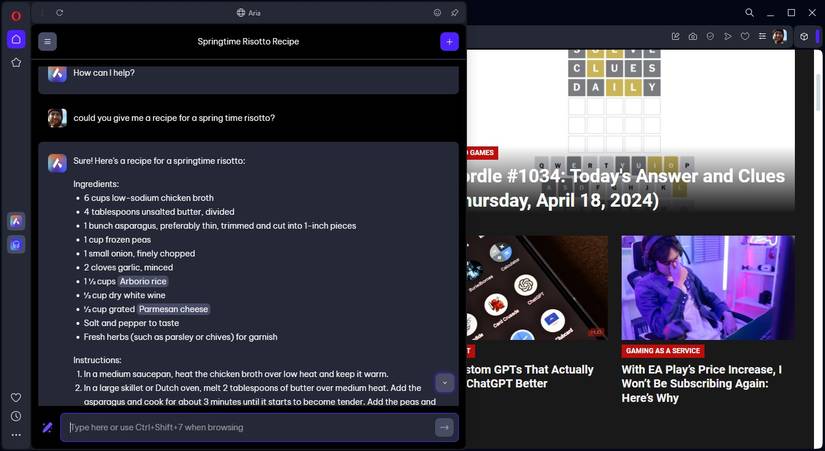Click the Arborio rice highlighted term
The height and width of the screenshot is (451, 825).
point(143,282)
